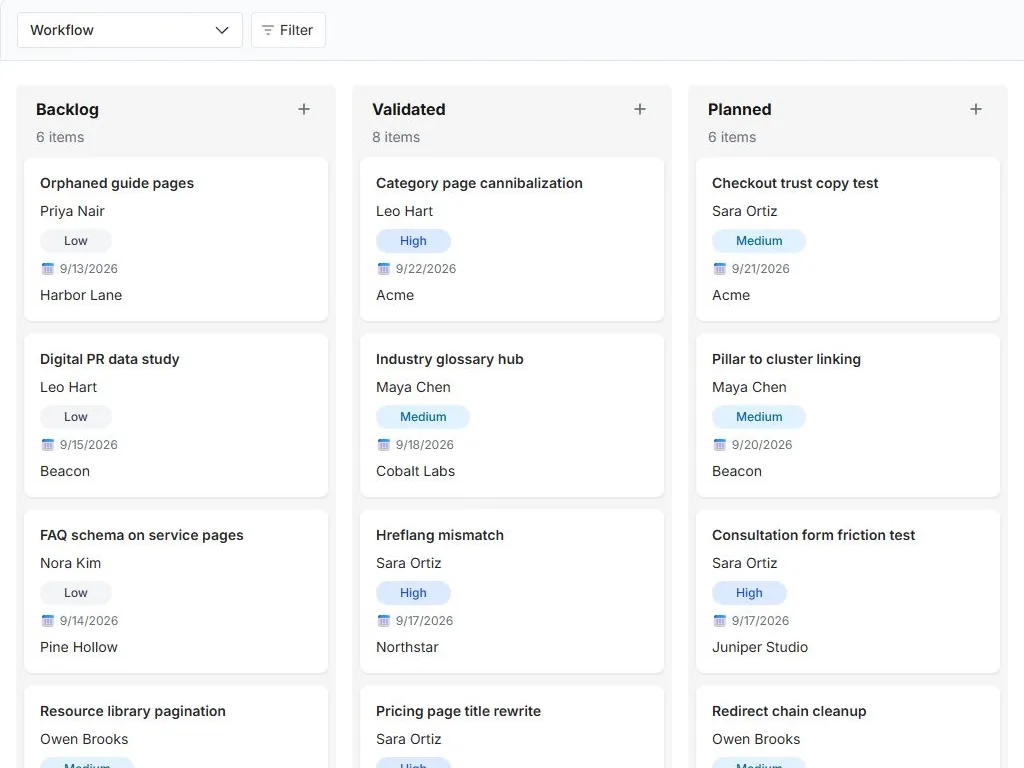Click assignee Nora Kim
Image resolution: width=1024 pixels, height=768 pixels.
[x=71, y=563]
